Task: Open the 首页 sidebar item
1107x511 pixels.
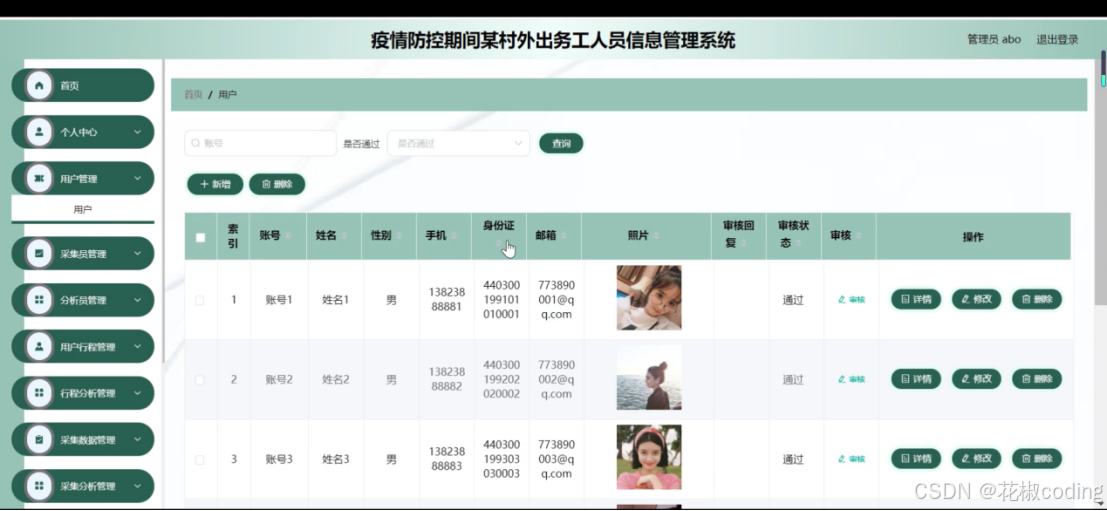Action: click(83, 85)
